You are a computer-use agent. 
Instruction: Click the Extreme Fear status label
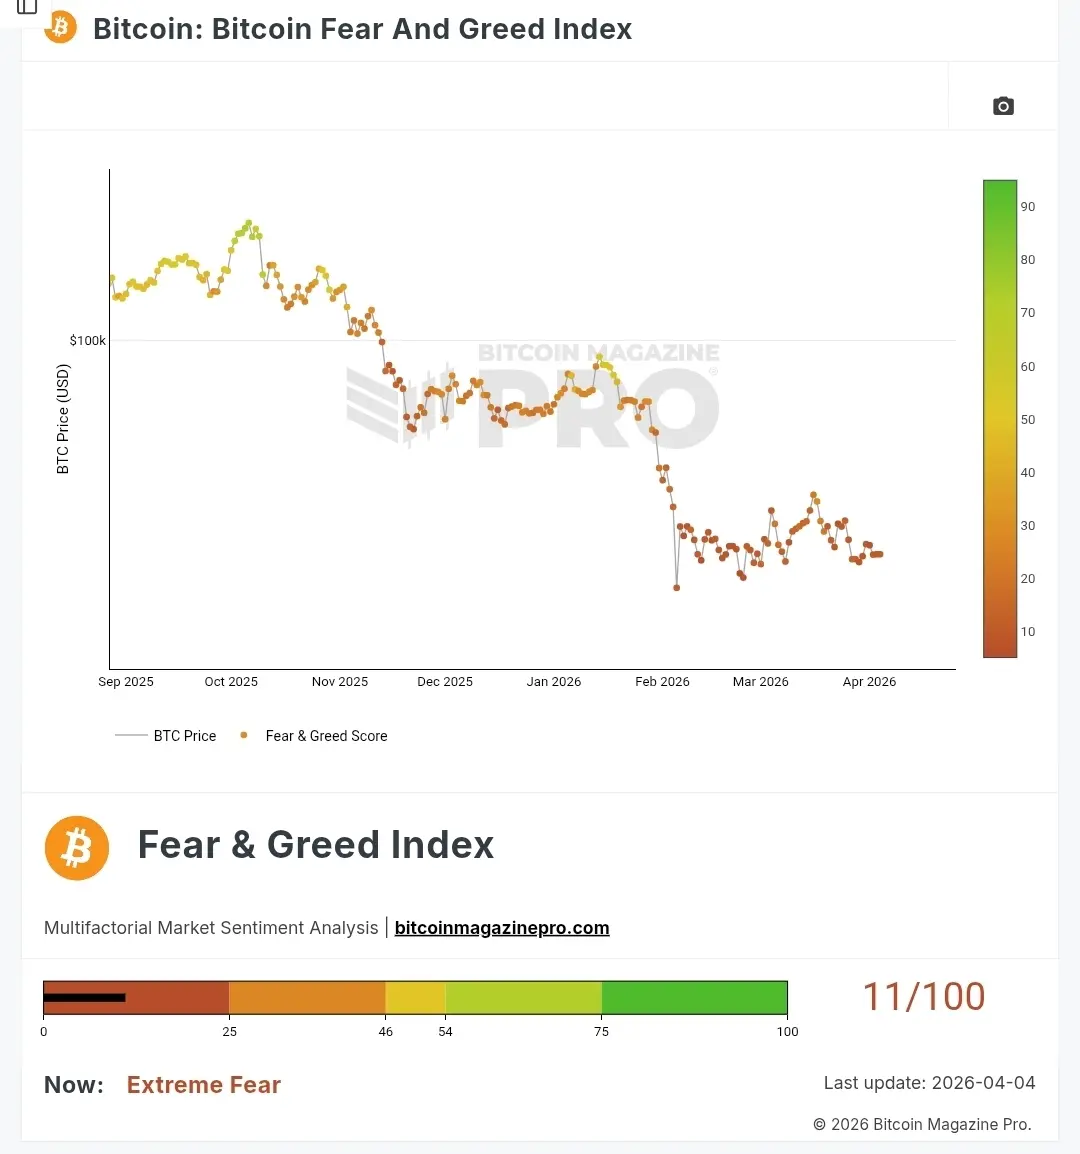click(204, 1085)
